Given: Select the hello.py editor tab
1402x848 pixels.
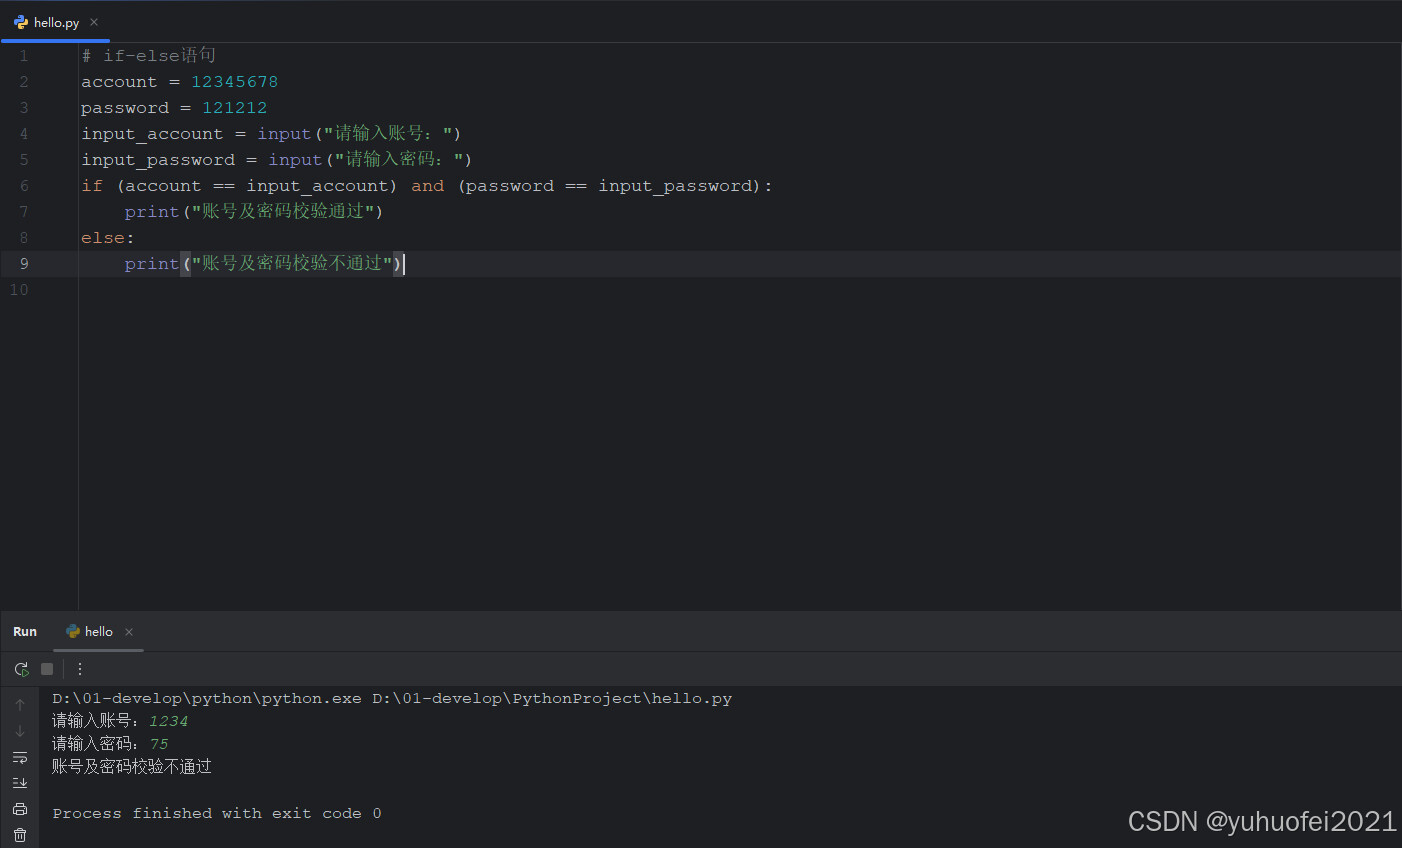Looking at the screenshot, I should (x=56, y=22).
